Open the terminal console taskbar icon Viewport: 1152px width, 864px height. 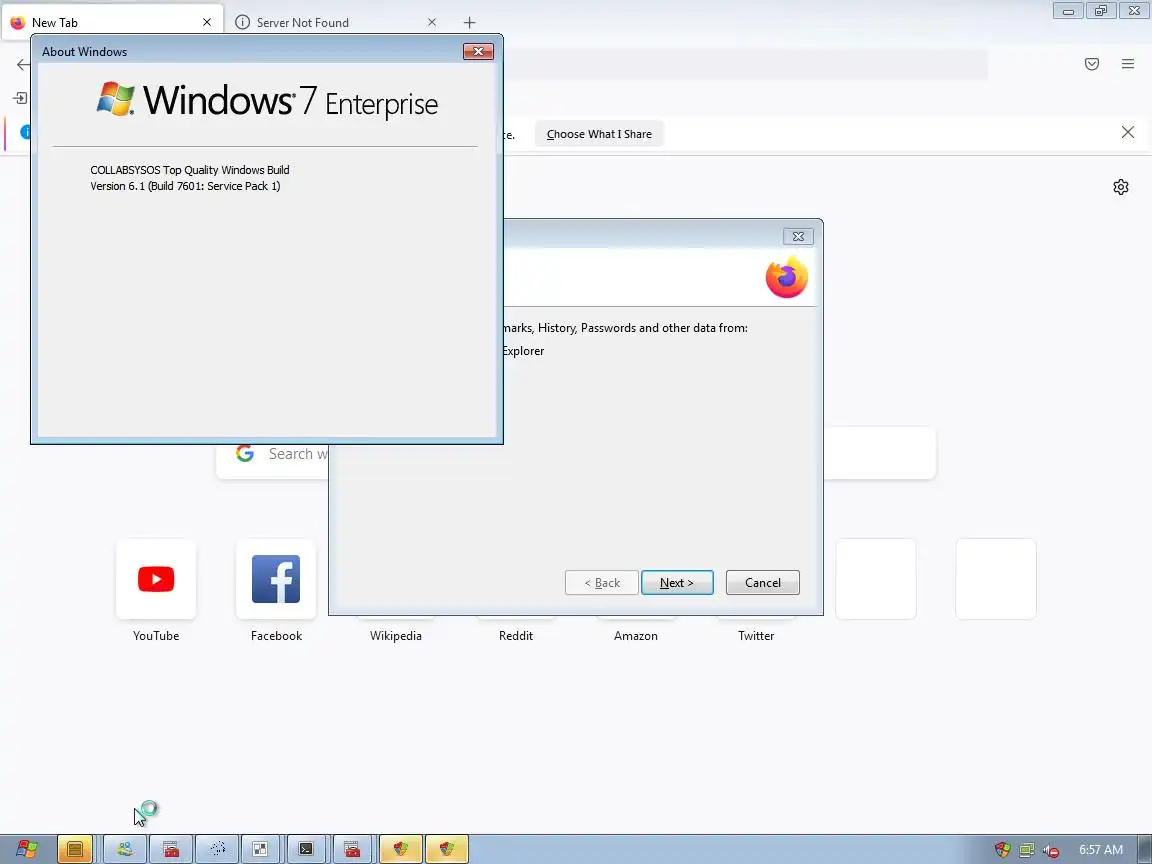(306, 849)
